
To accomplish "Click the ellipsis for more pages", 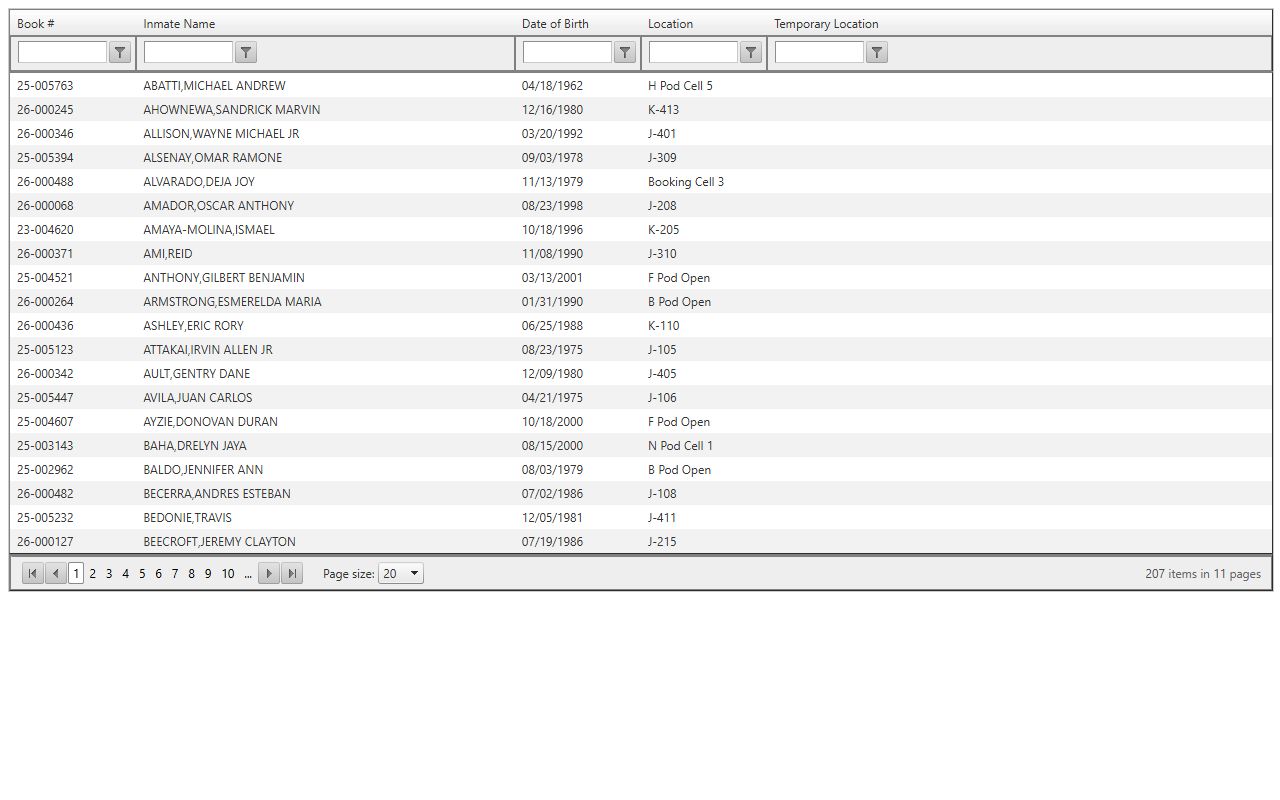I will [x=248, y=574].
